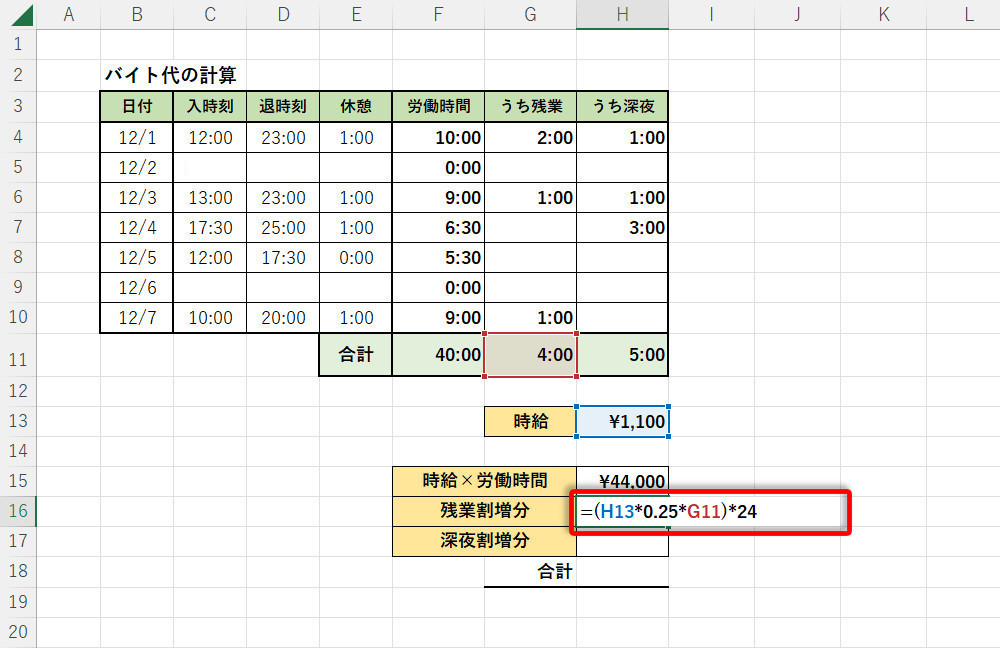Image resolution: width=1000 pixels, height=648 pixels.
Task: Select row 2 header
Action: pyautogui.click(x=18, y=75)
